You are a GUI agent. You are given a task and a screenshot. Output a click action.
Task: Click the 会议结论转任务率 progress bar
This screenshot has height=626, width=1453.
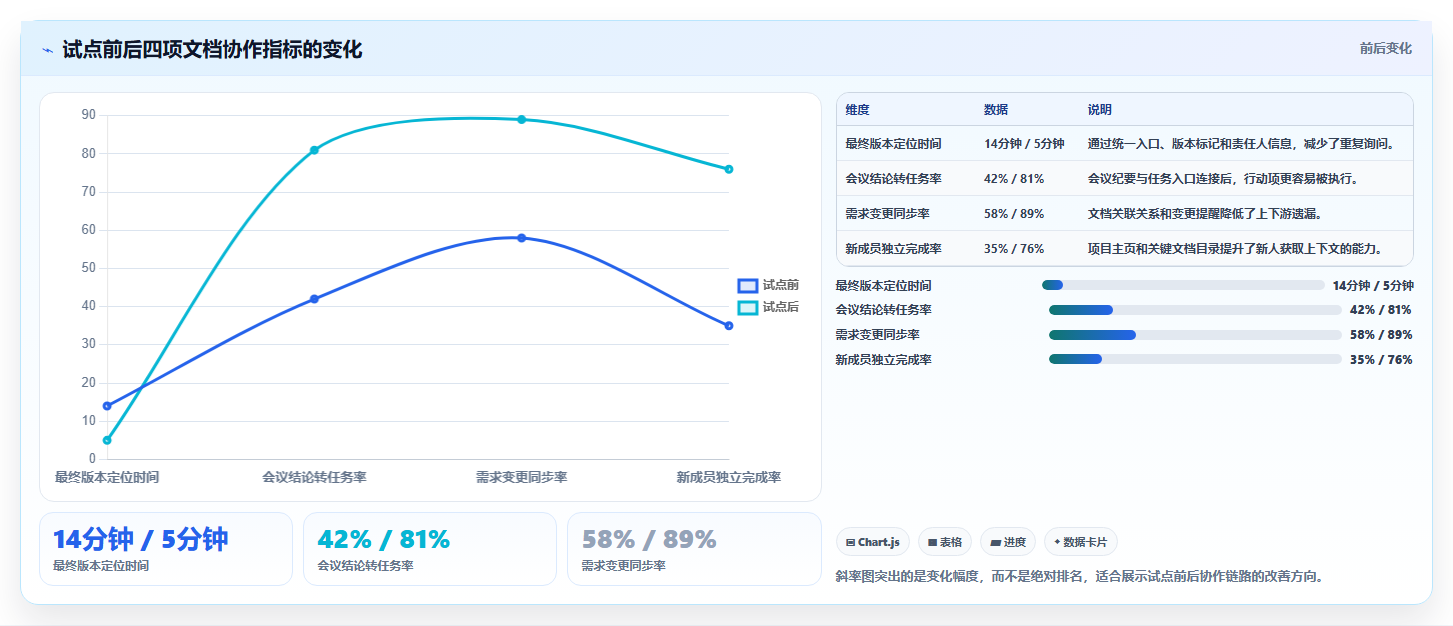click(1195, 310)
